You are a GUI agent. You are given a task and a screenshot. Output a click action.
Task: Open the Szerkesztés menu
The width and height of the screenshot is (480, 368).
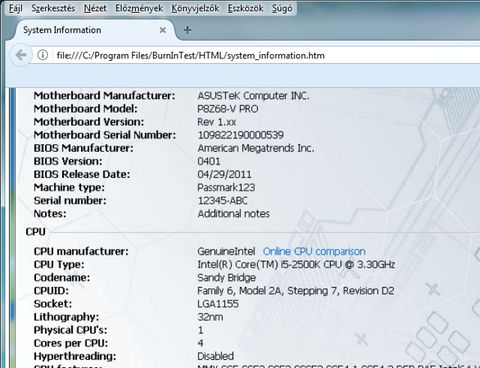(53, 8)
